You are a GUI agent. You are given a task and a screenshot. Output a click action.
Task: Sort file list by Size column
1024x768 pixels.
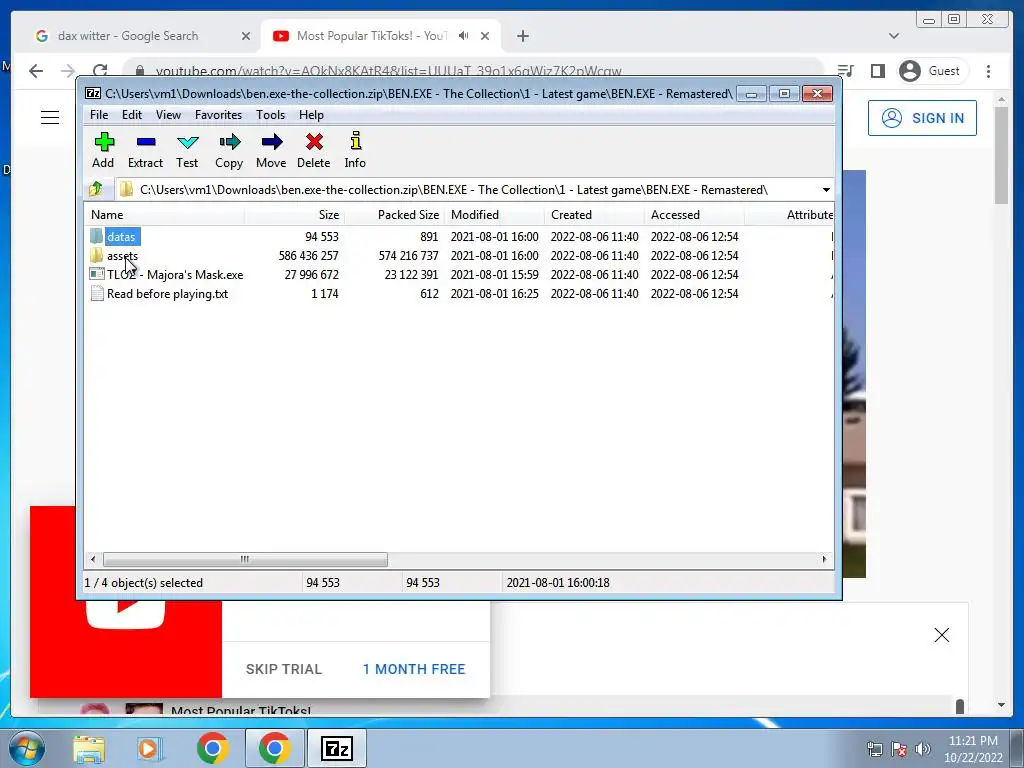(x=295, y=215)
